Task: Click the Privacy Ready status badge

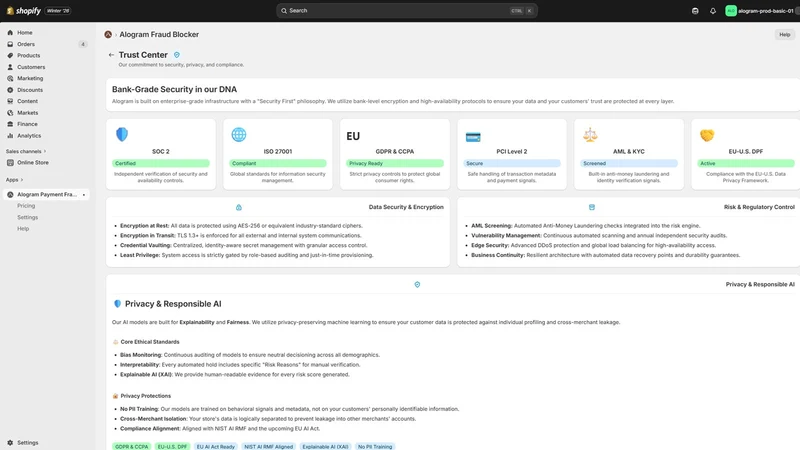Action: [x=395, y=163]
